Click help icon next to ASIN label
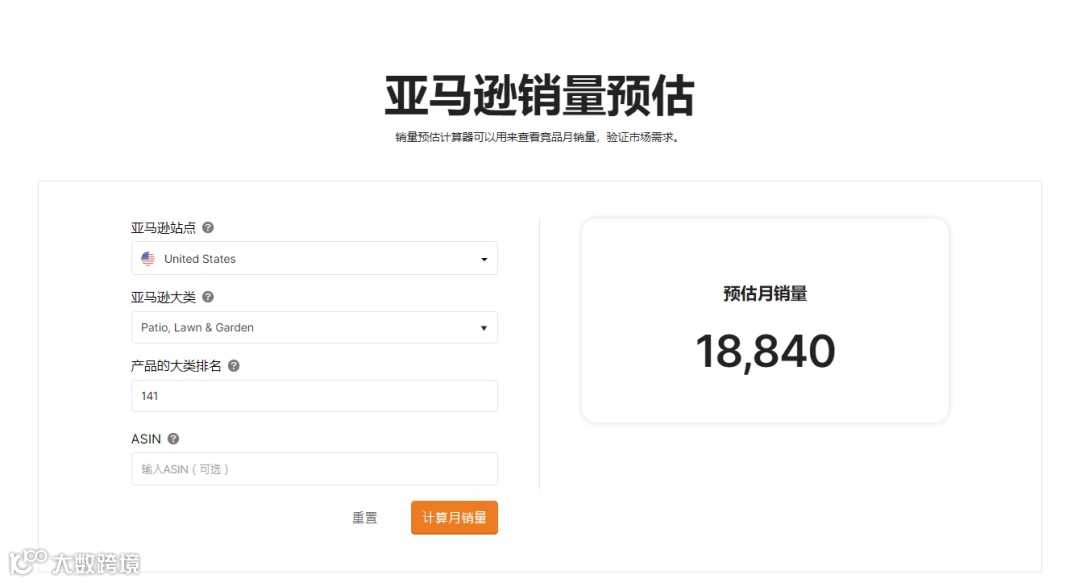The height and width of the screenshot is (583, 1080). pos(174,438)
